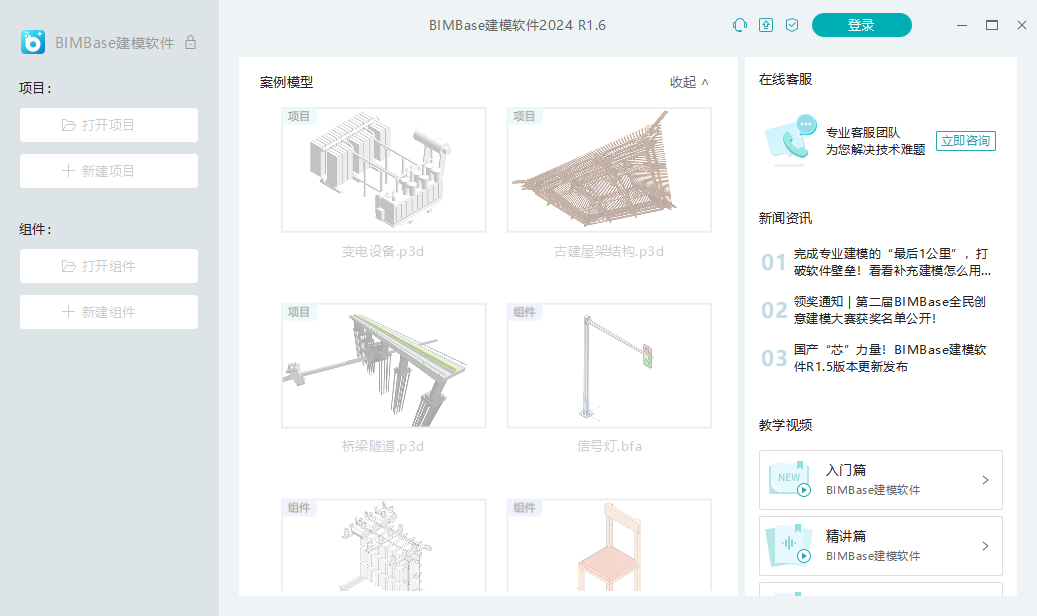Image resolution: width=1037 pixels, height=616 pixels.
Task: Open the 变电设备.p3d thumbnail
Action: click(x=384, y=170)
